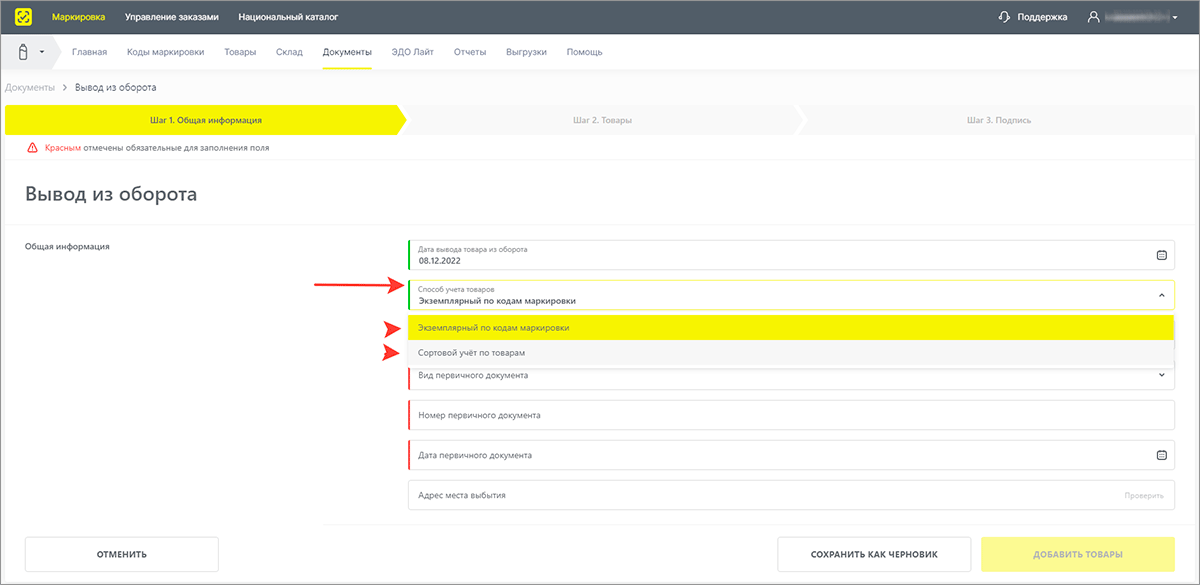This screenshot has height=585, width=1200.
Task: Open Управление заказами top menu
Action: pos(171,17)
